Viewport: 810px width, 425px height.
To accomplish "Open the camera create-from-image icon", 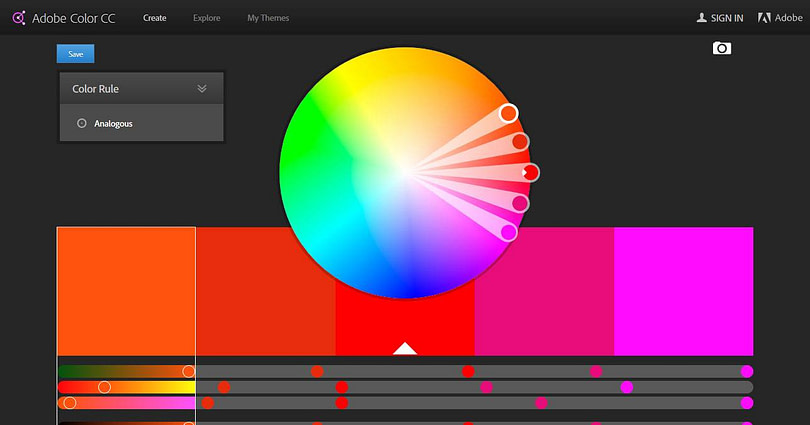I will coord(722,48).
